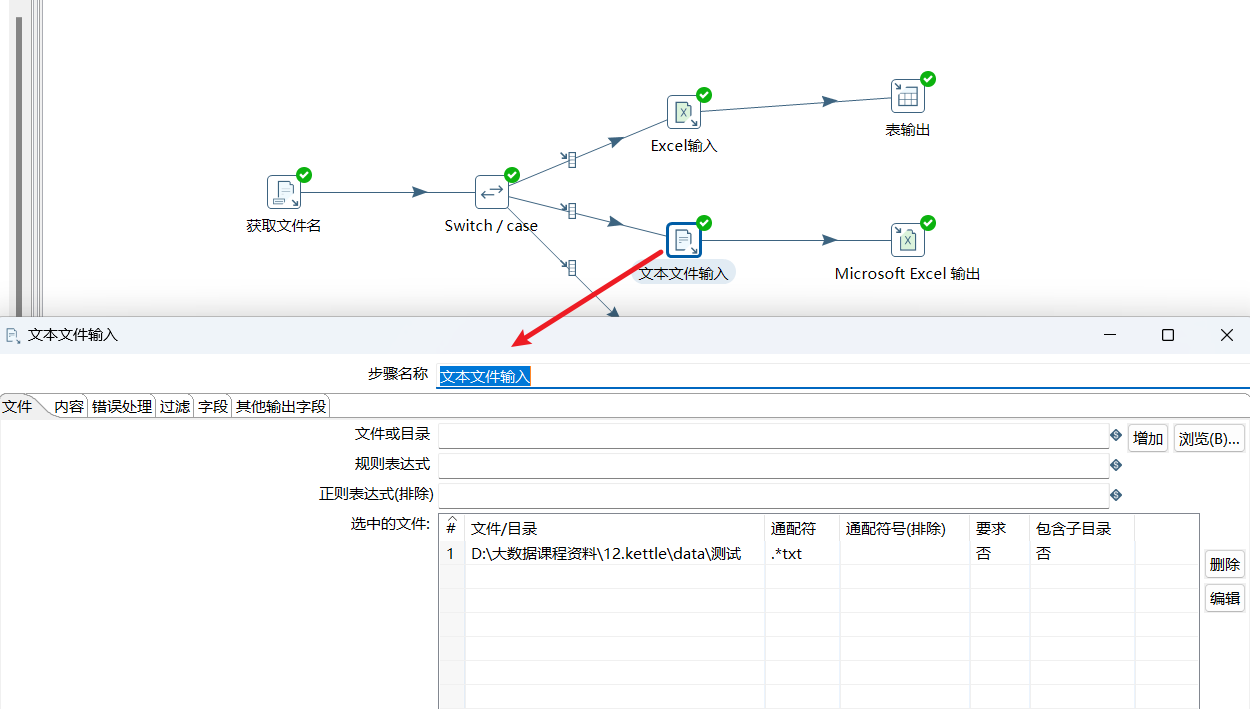1250x709 pixels.
Task: Click the variable icon beside 正则表达式(排除) field
Action: click(x=1116, y=494)
